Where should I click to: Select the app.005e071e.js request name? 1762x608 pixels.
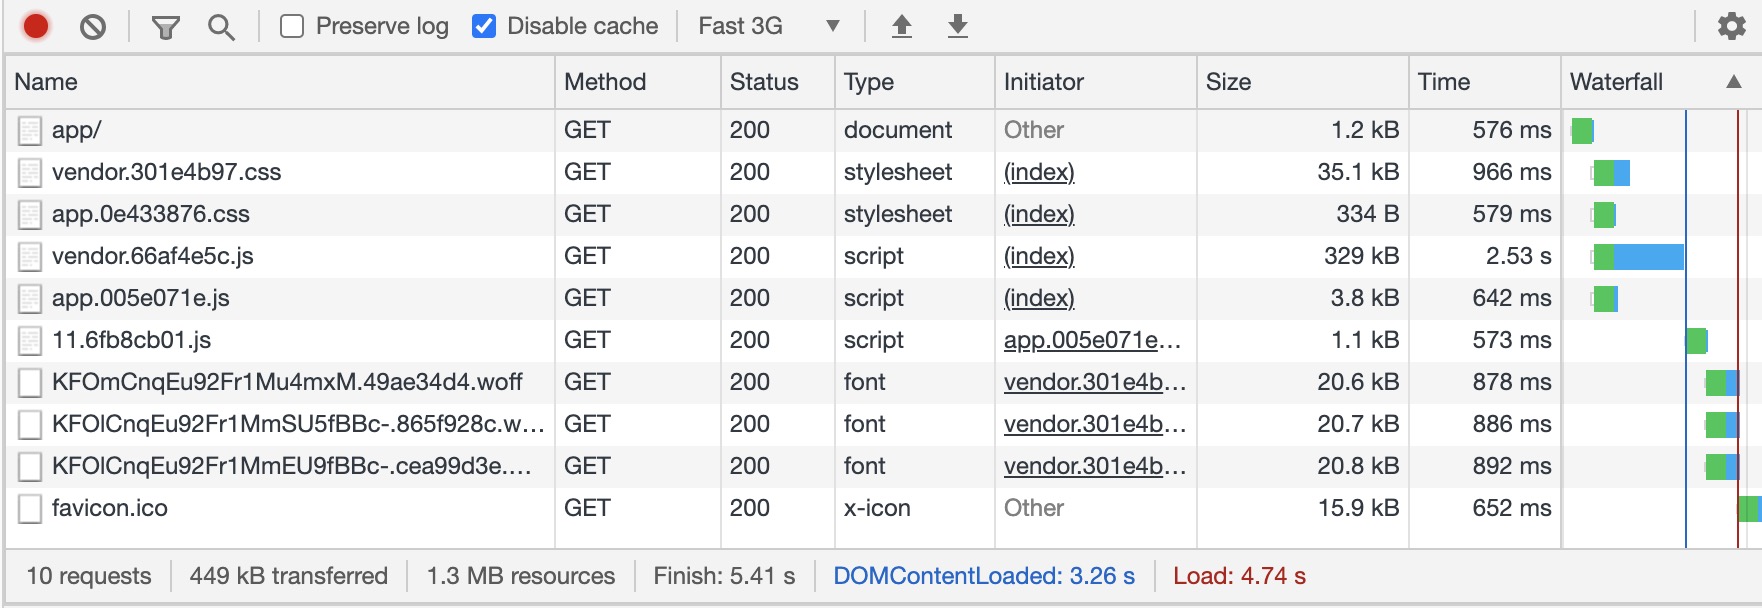pos(141,298)
